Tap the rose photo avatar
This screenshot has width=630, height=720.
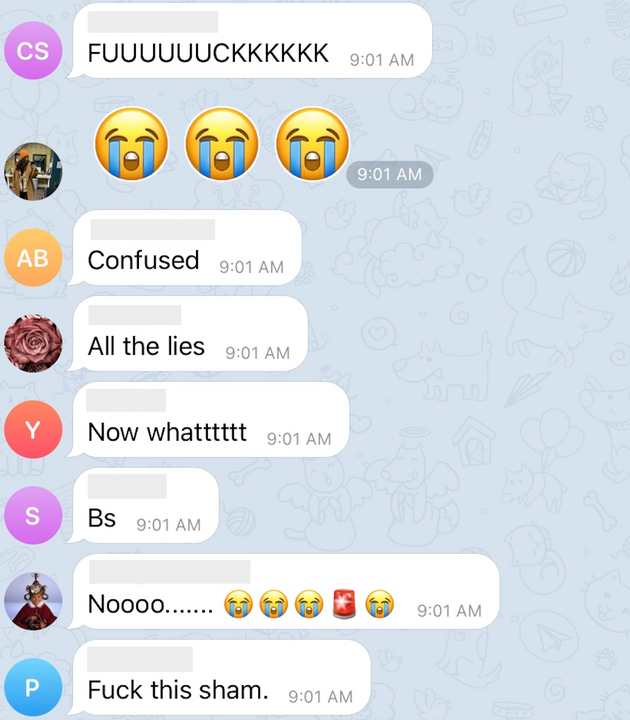click(x=33, y=343)
